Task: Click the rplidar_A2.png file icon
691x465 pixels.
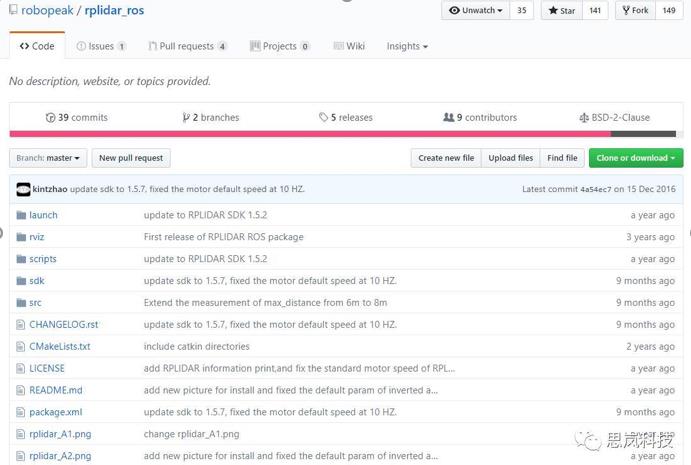Action: click(x=20, y=456)
